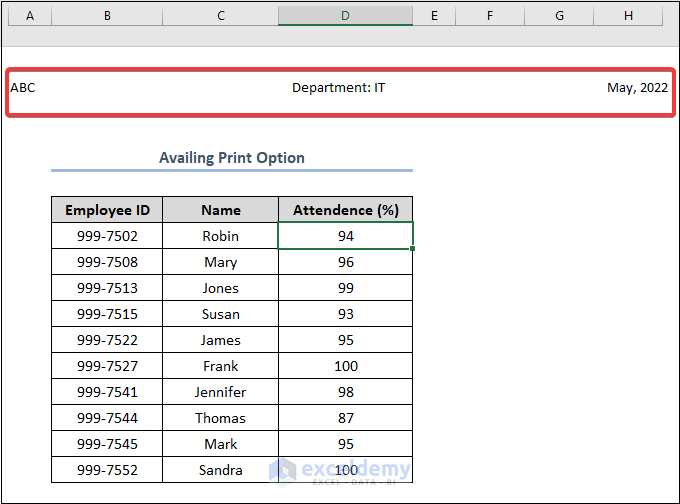Select the column H header

(x=628, y=16)
